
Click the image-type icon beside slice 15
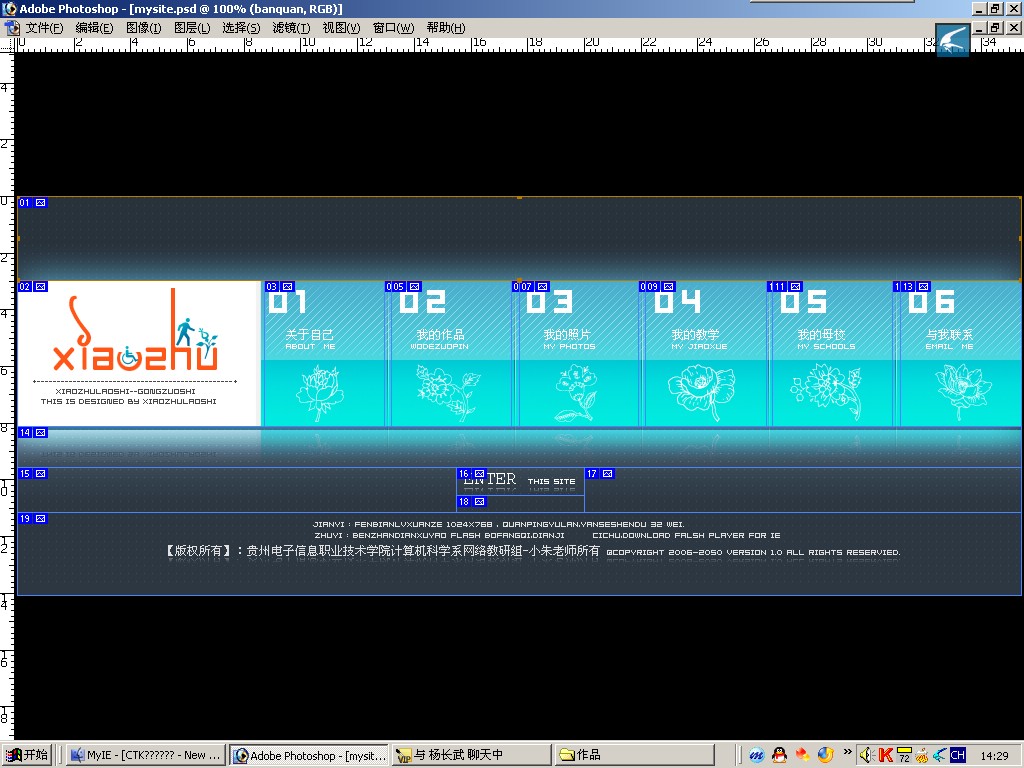tap(40, 473)
